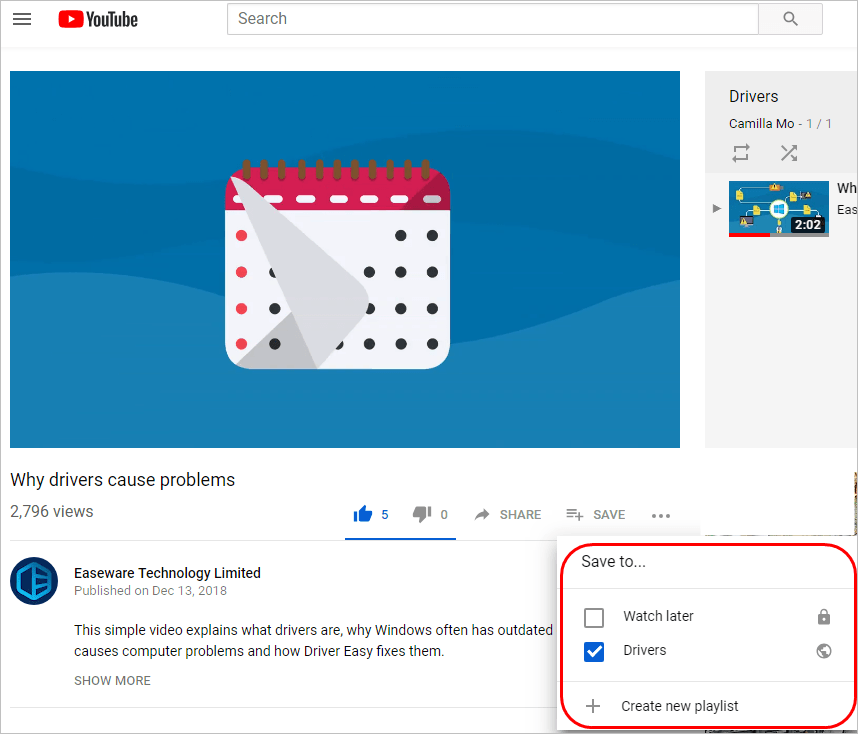Open the more actions ellipsis menu
This screenshot has height=734, width=858.
coord(660,515)
